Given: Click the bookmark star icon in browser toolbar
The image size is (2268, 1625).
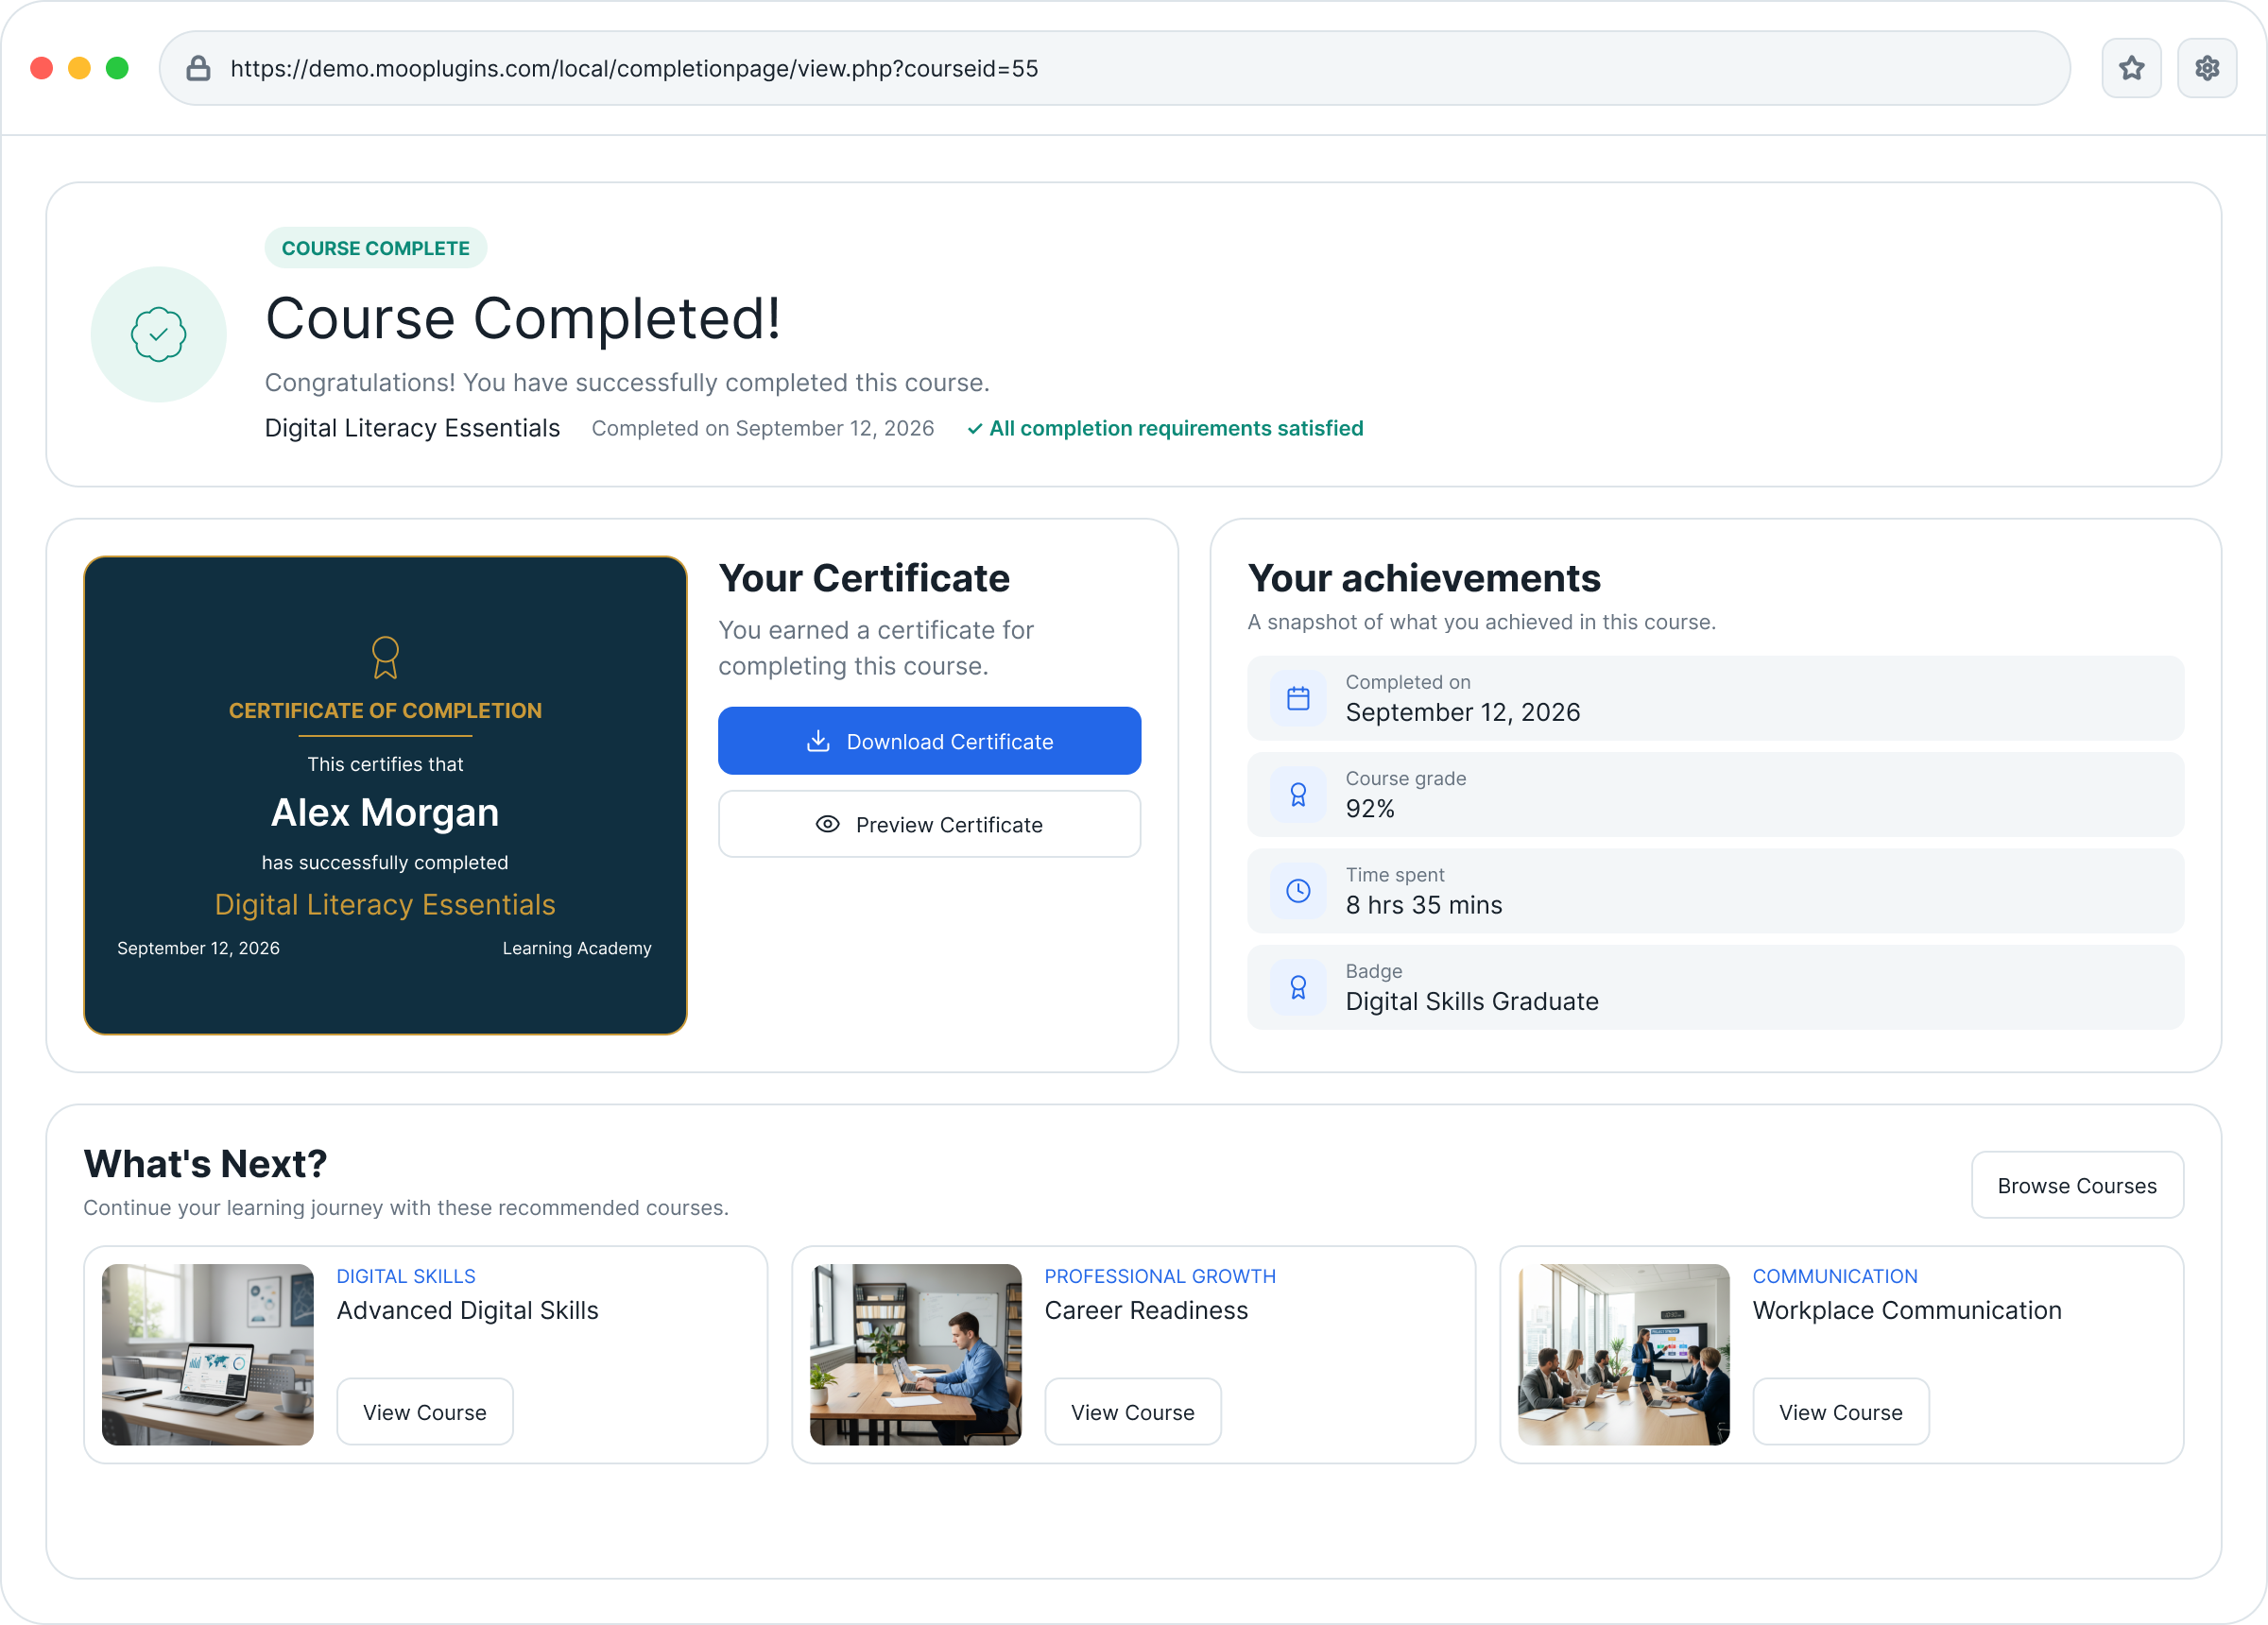Looking at the screenshot, I should tap(2131, 68).
